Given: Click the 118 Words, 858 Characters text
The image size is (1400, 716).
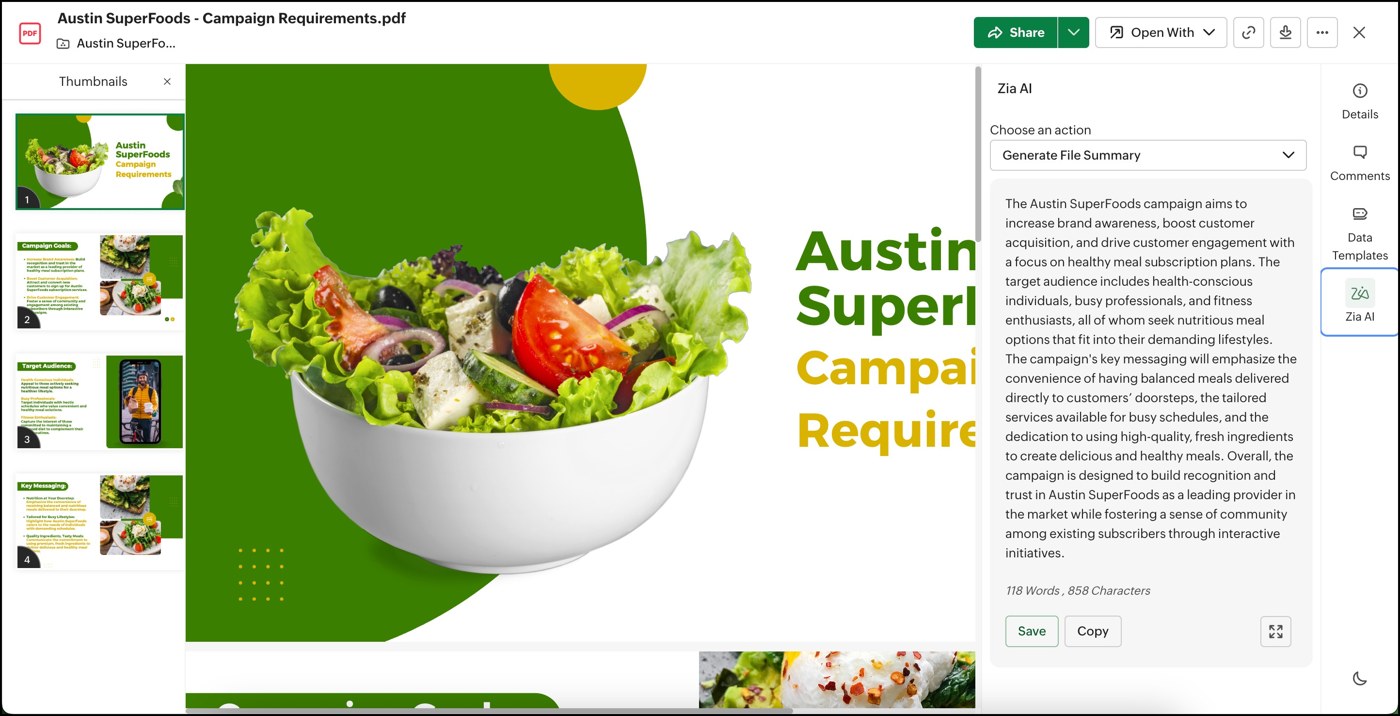Looking at the screenshot, I should (1078, 591).
